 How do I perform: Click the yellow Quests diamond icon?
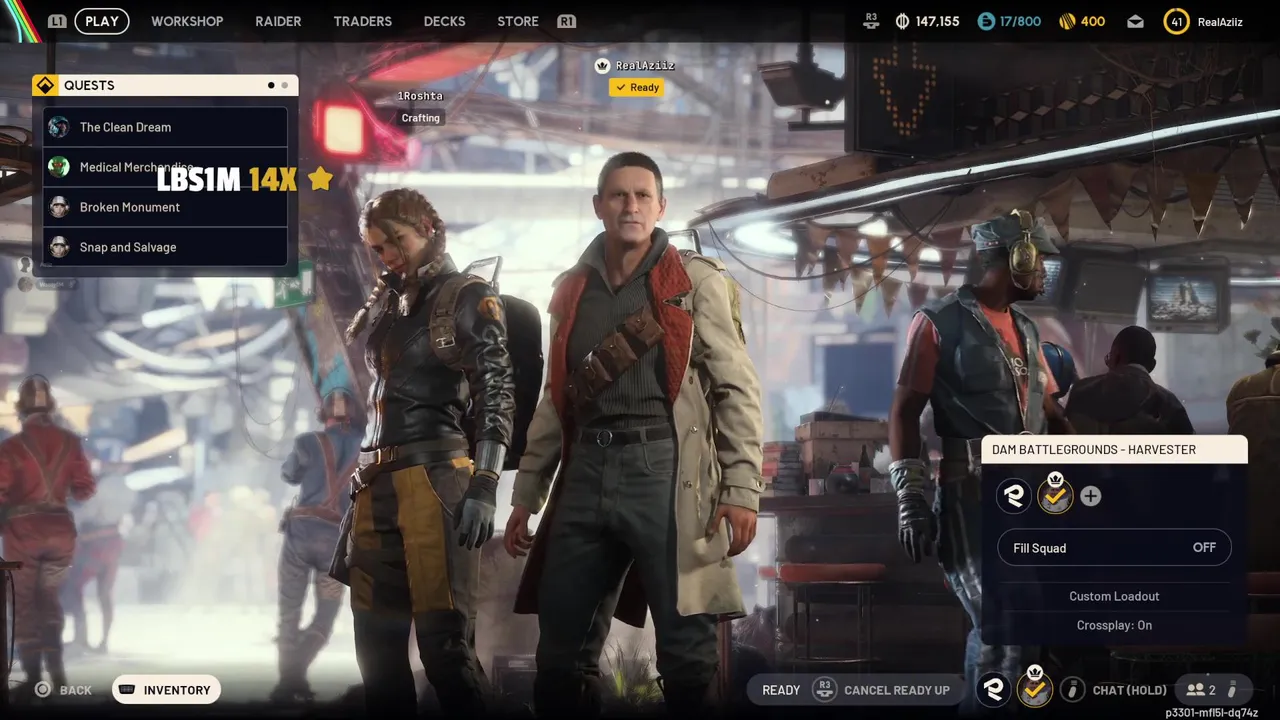click(44, 85)
